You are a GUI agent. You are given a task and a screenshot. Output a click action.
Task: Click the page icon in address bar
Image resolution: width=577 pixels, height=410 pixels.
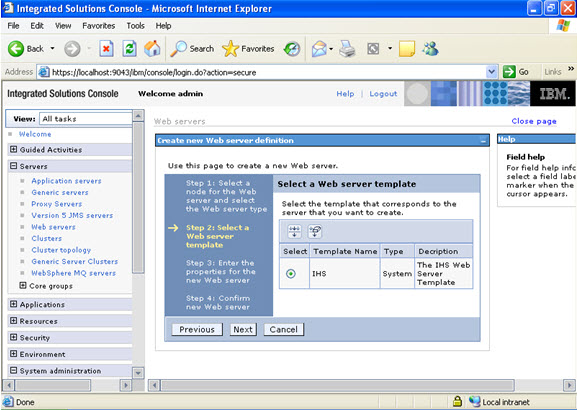[x=44, y=72]
